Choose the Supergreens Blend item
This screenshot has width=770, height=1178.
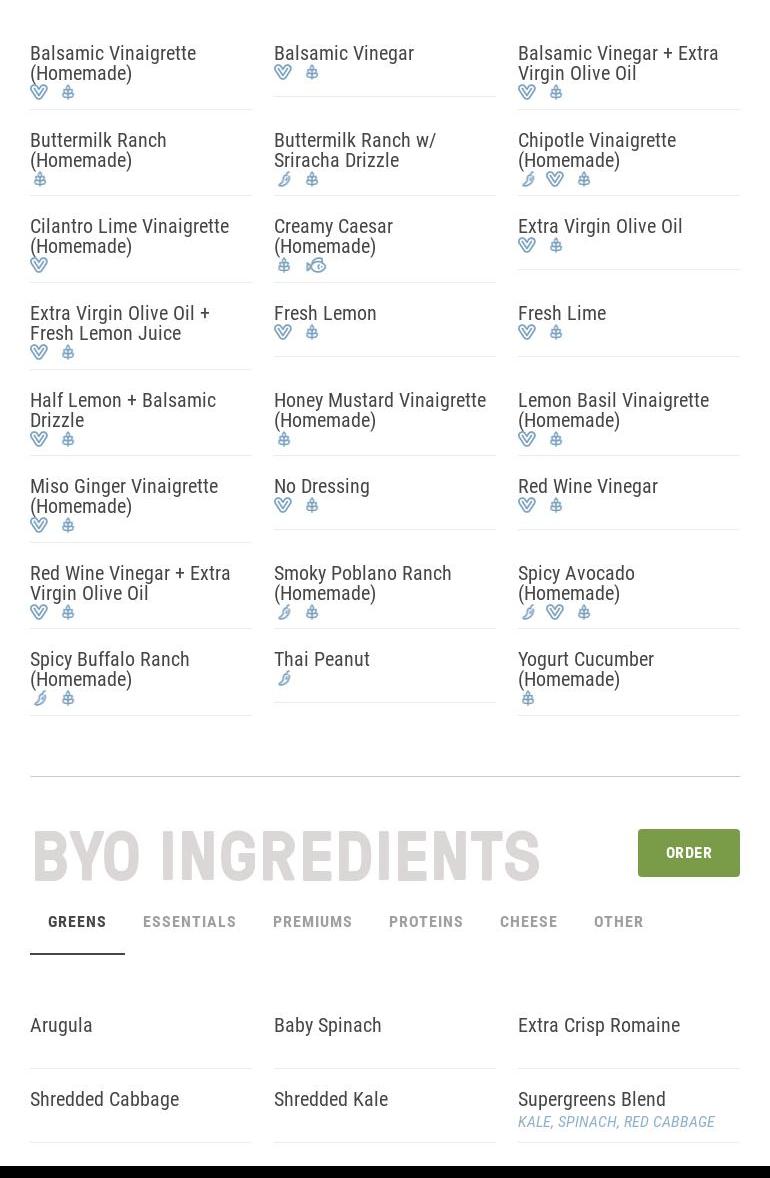pyautogui.click(x=592, y=1100)
